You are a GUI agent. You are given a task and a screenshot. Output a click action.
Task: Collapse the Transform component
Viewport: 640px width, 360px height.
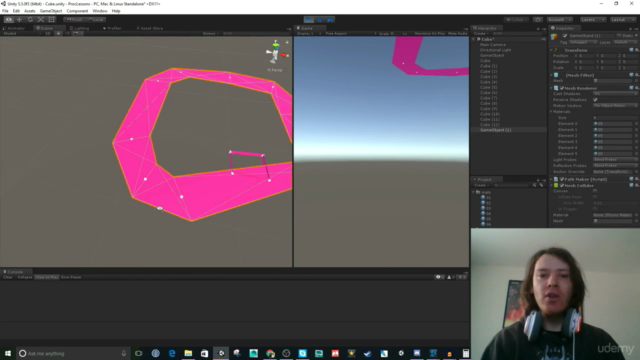pyautogui.click(x=551, y=50)
